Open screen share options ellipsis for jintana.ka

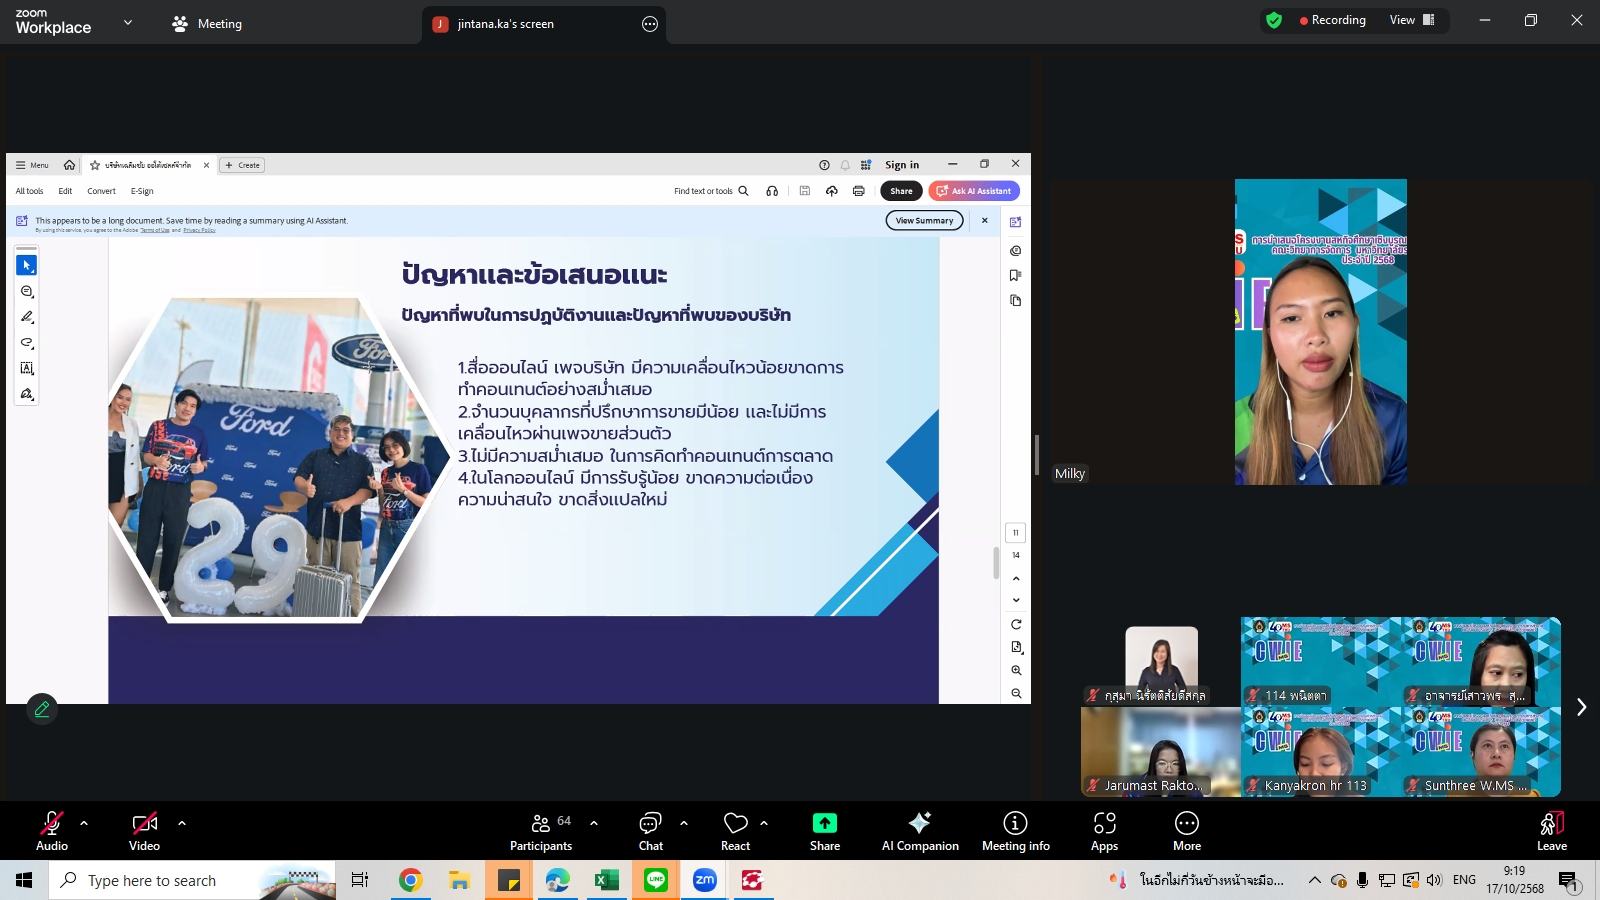650,24
